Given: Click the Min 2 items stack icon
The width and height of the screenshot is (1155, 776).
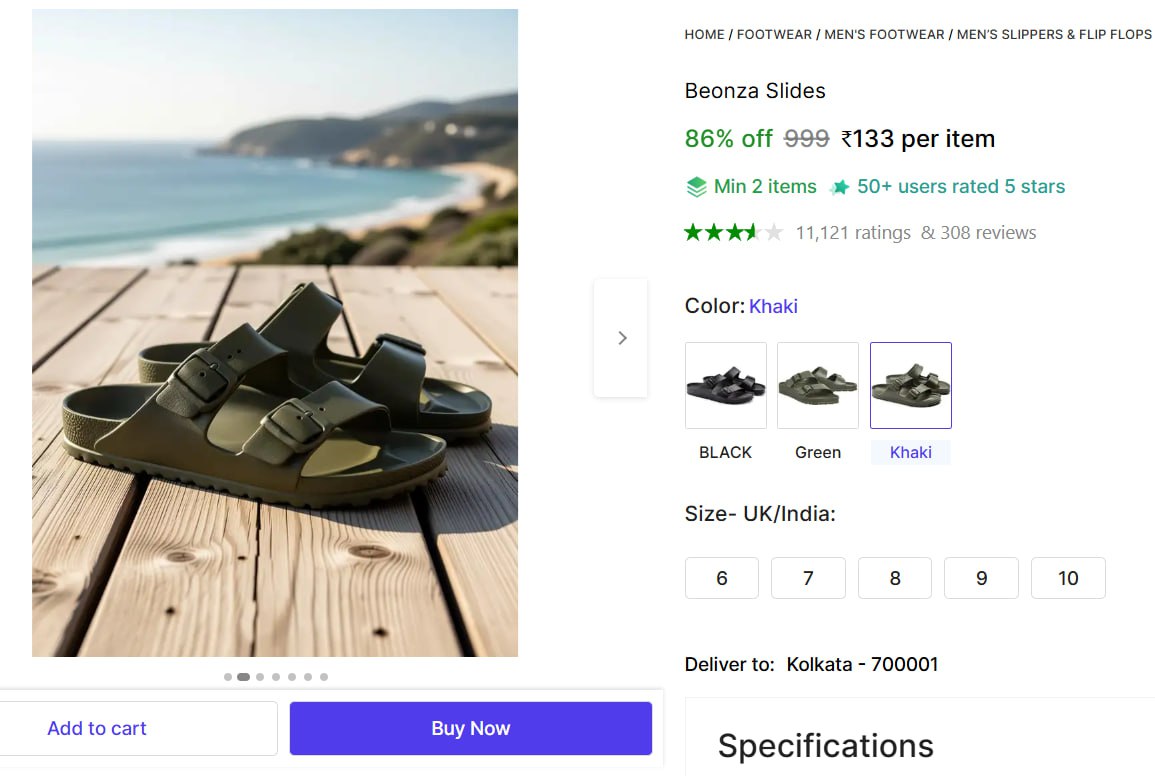Looking at the screenshot, I should [696, 187].
